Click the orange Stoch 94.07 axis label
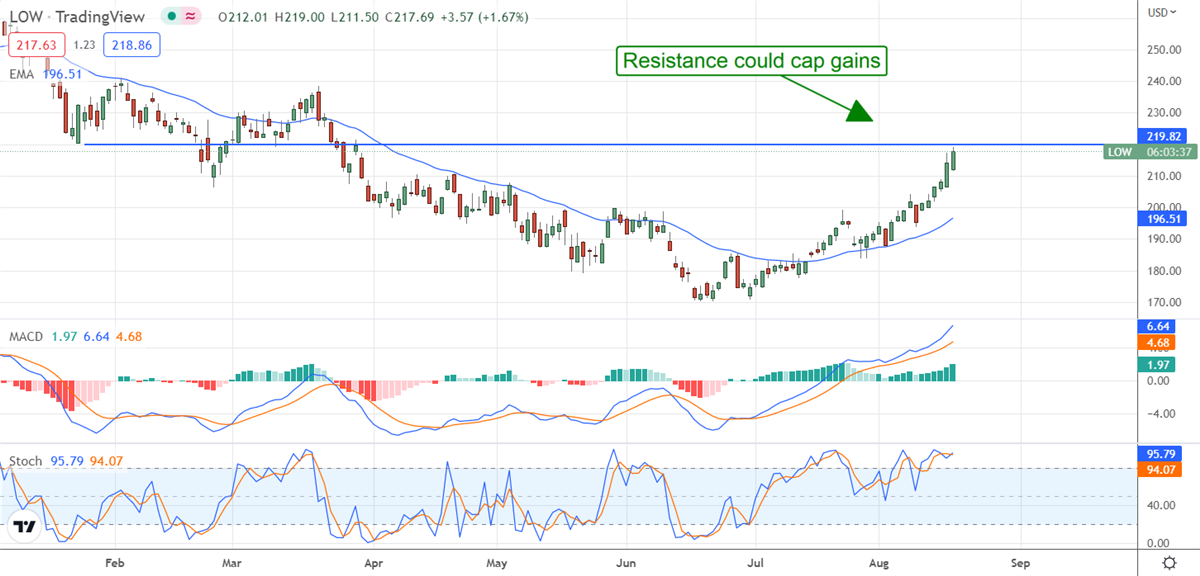 pyautogui.click(x=1160, y=468)
